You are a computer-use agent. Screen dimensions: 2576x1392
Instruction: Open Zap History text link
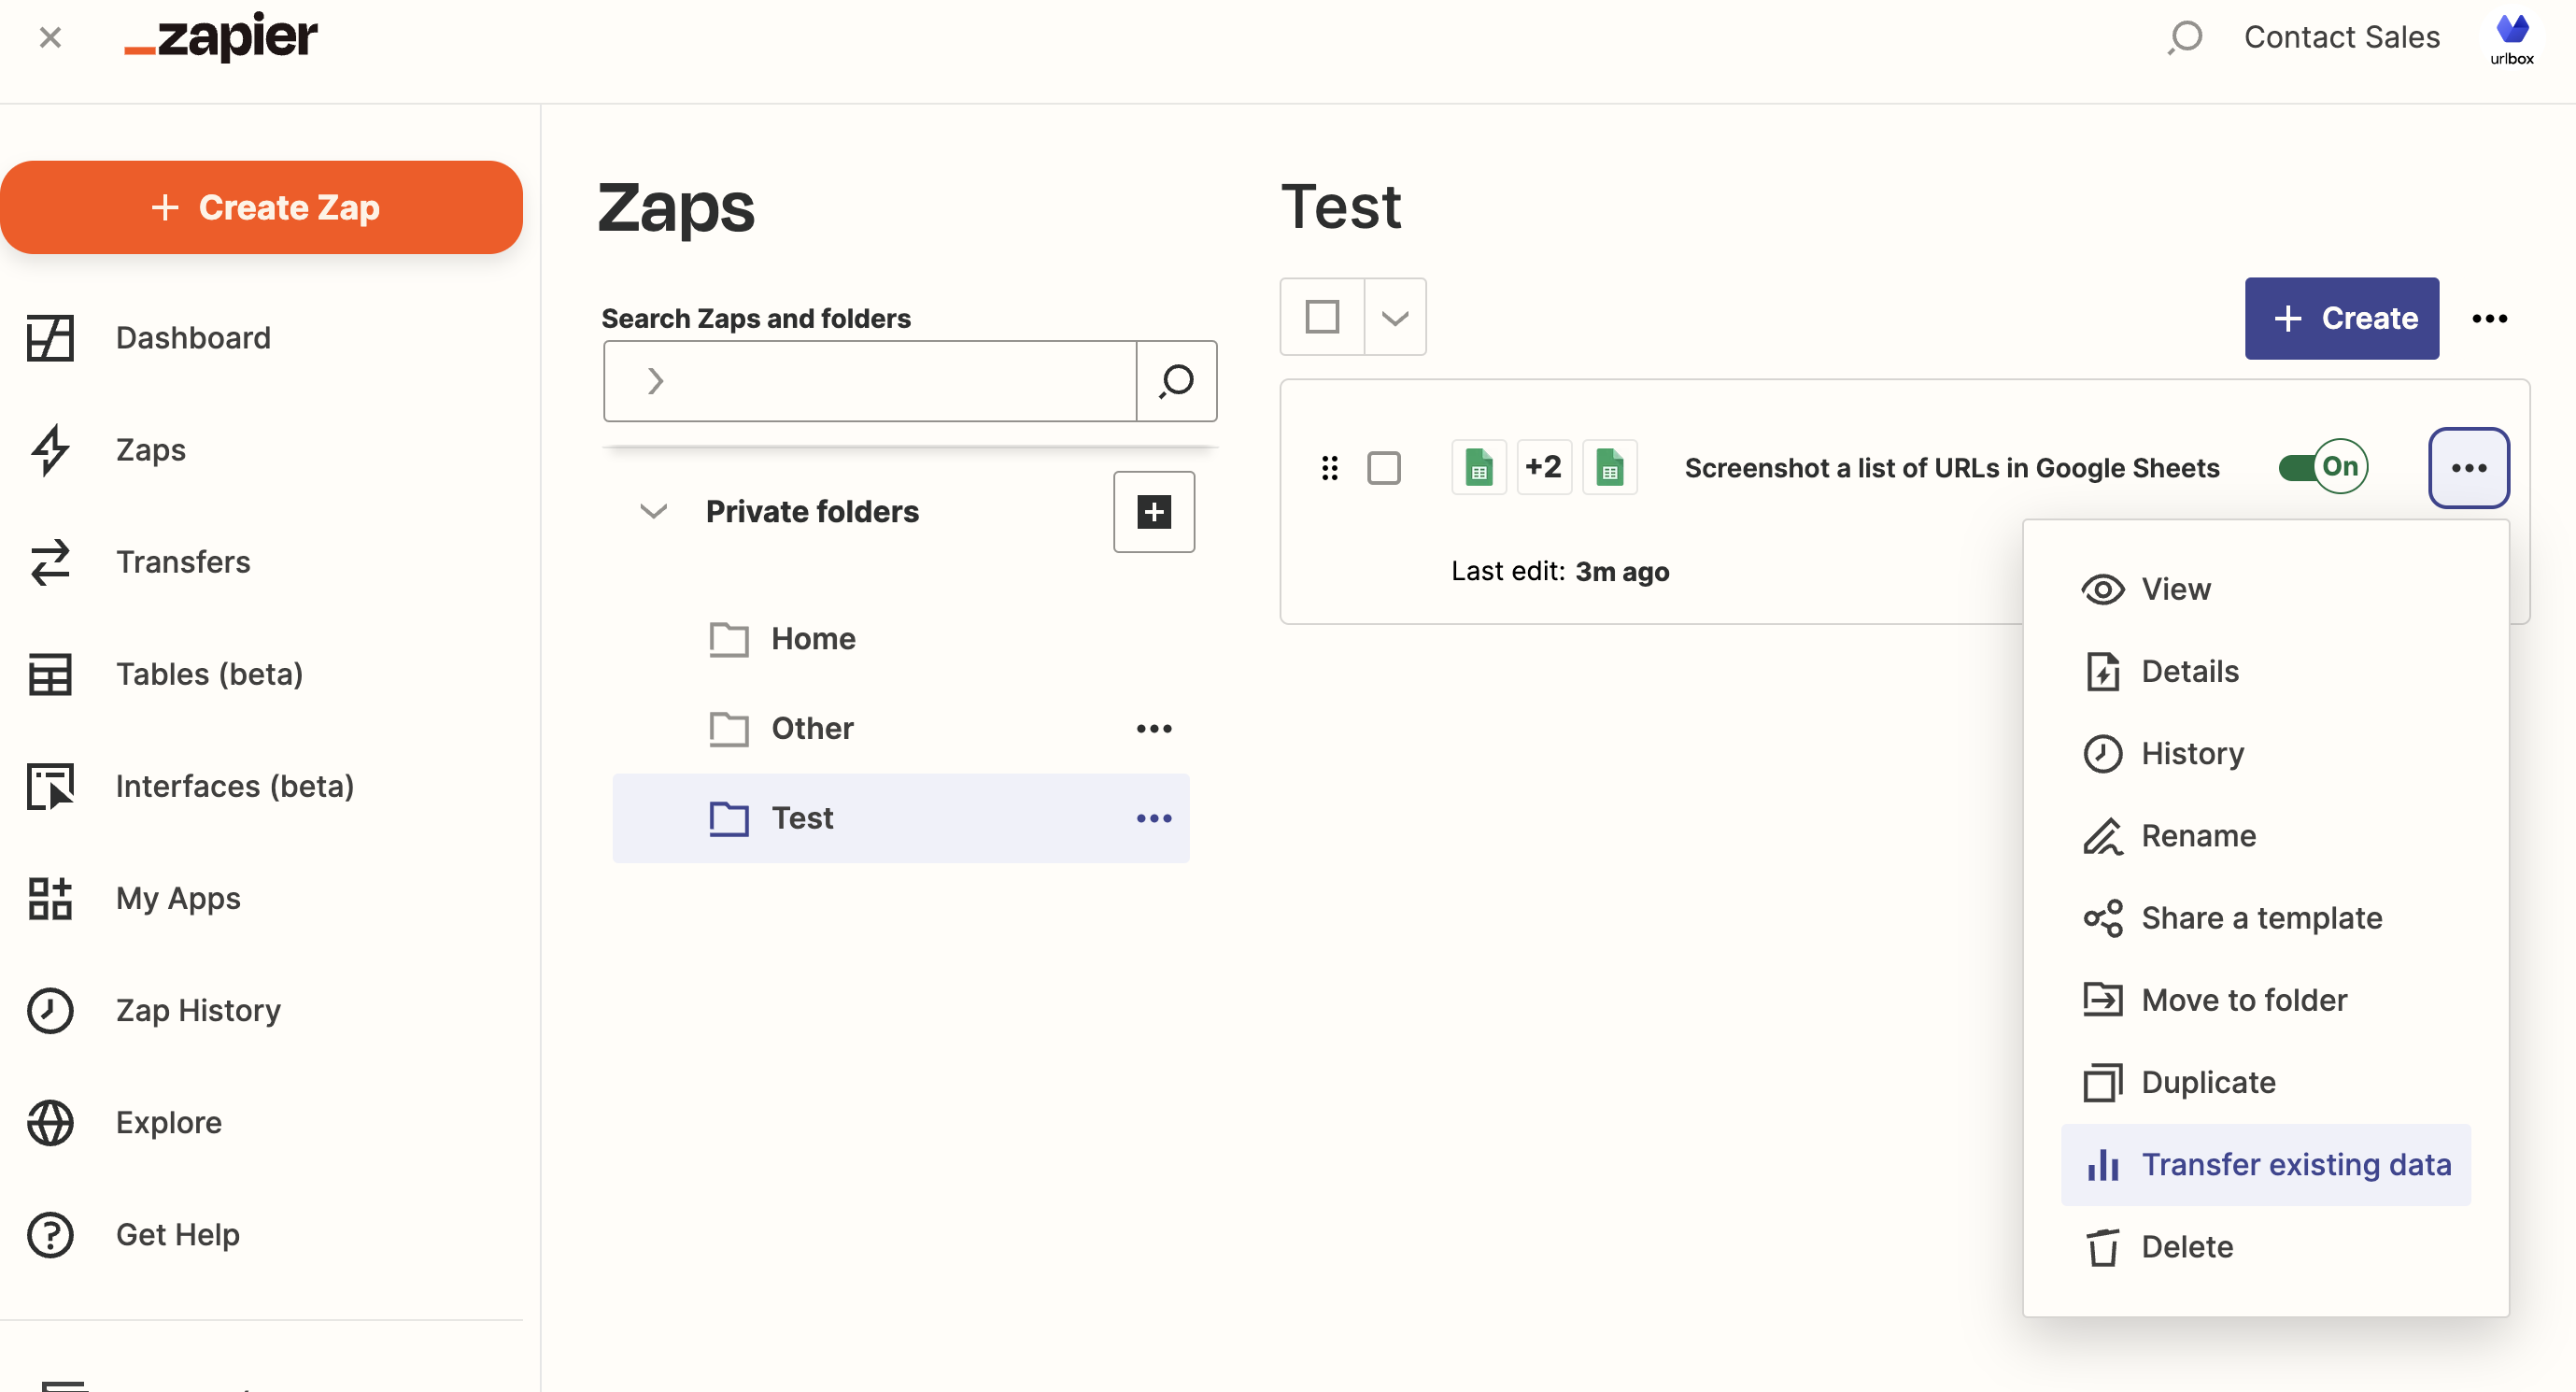click(x=198, y=1010)
